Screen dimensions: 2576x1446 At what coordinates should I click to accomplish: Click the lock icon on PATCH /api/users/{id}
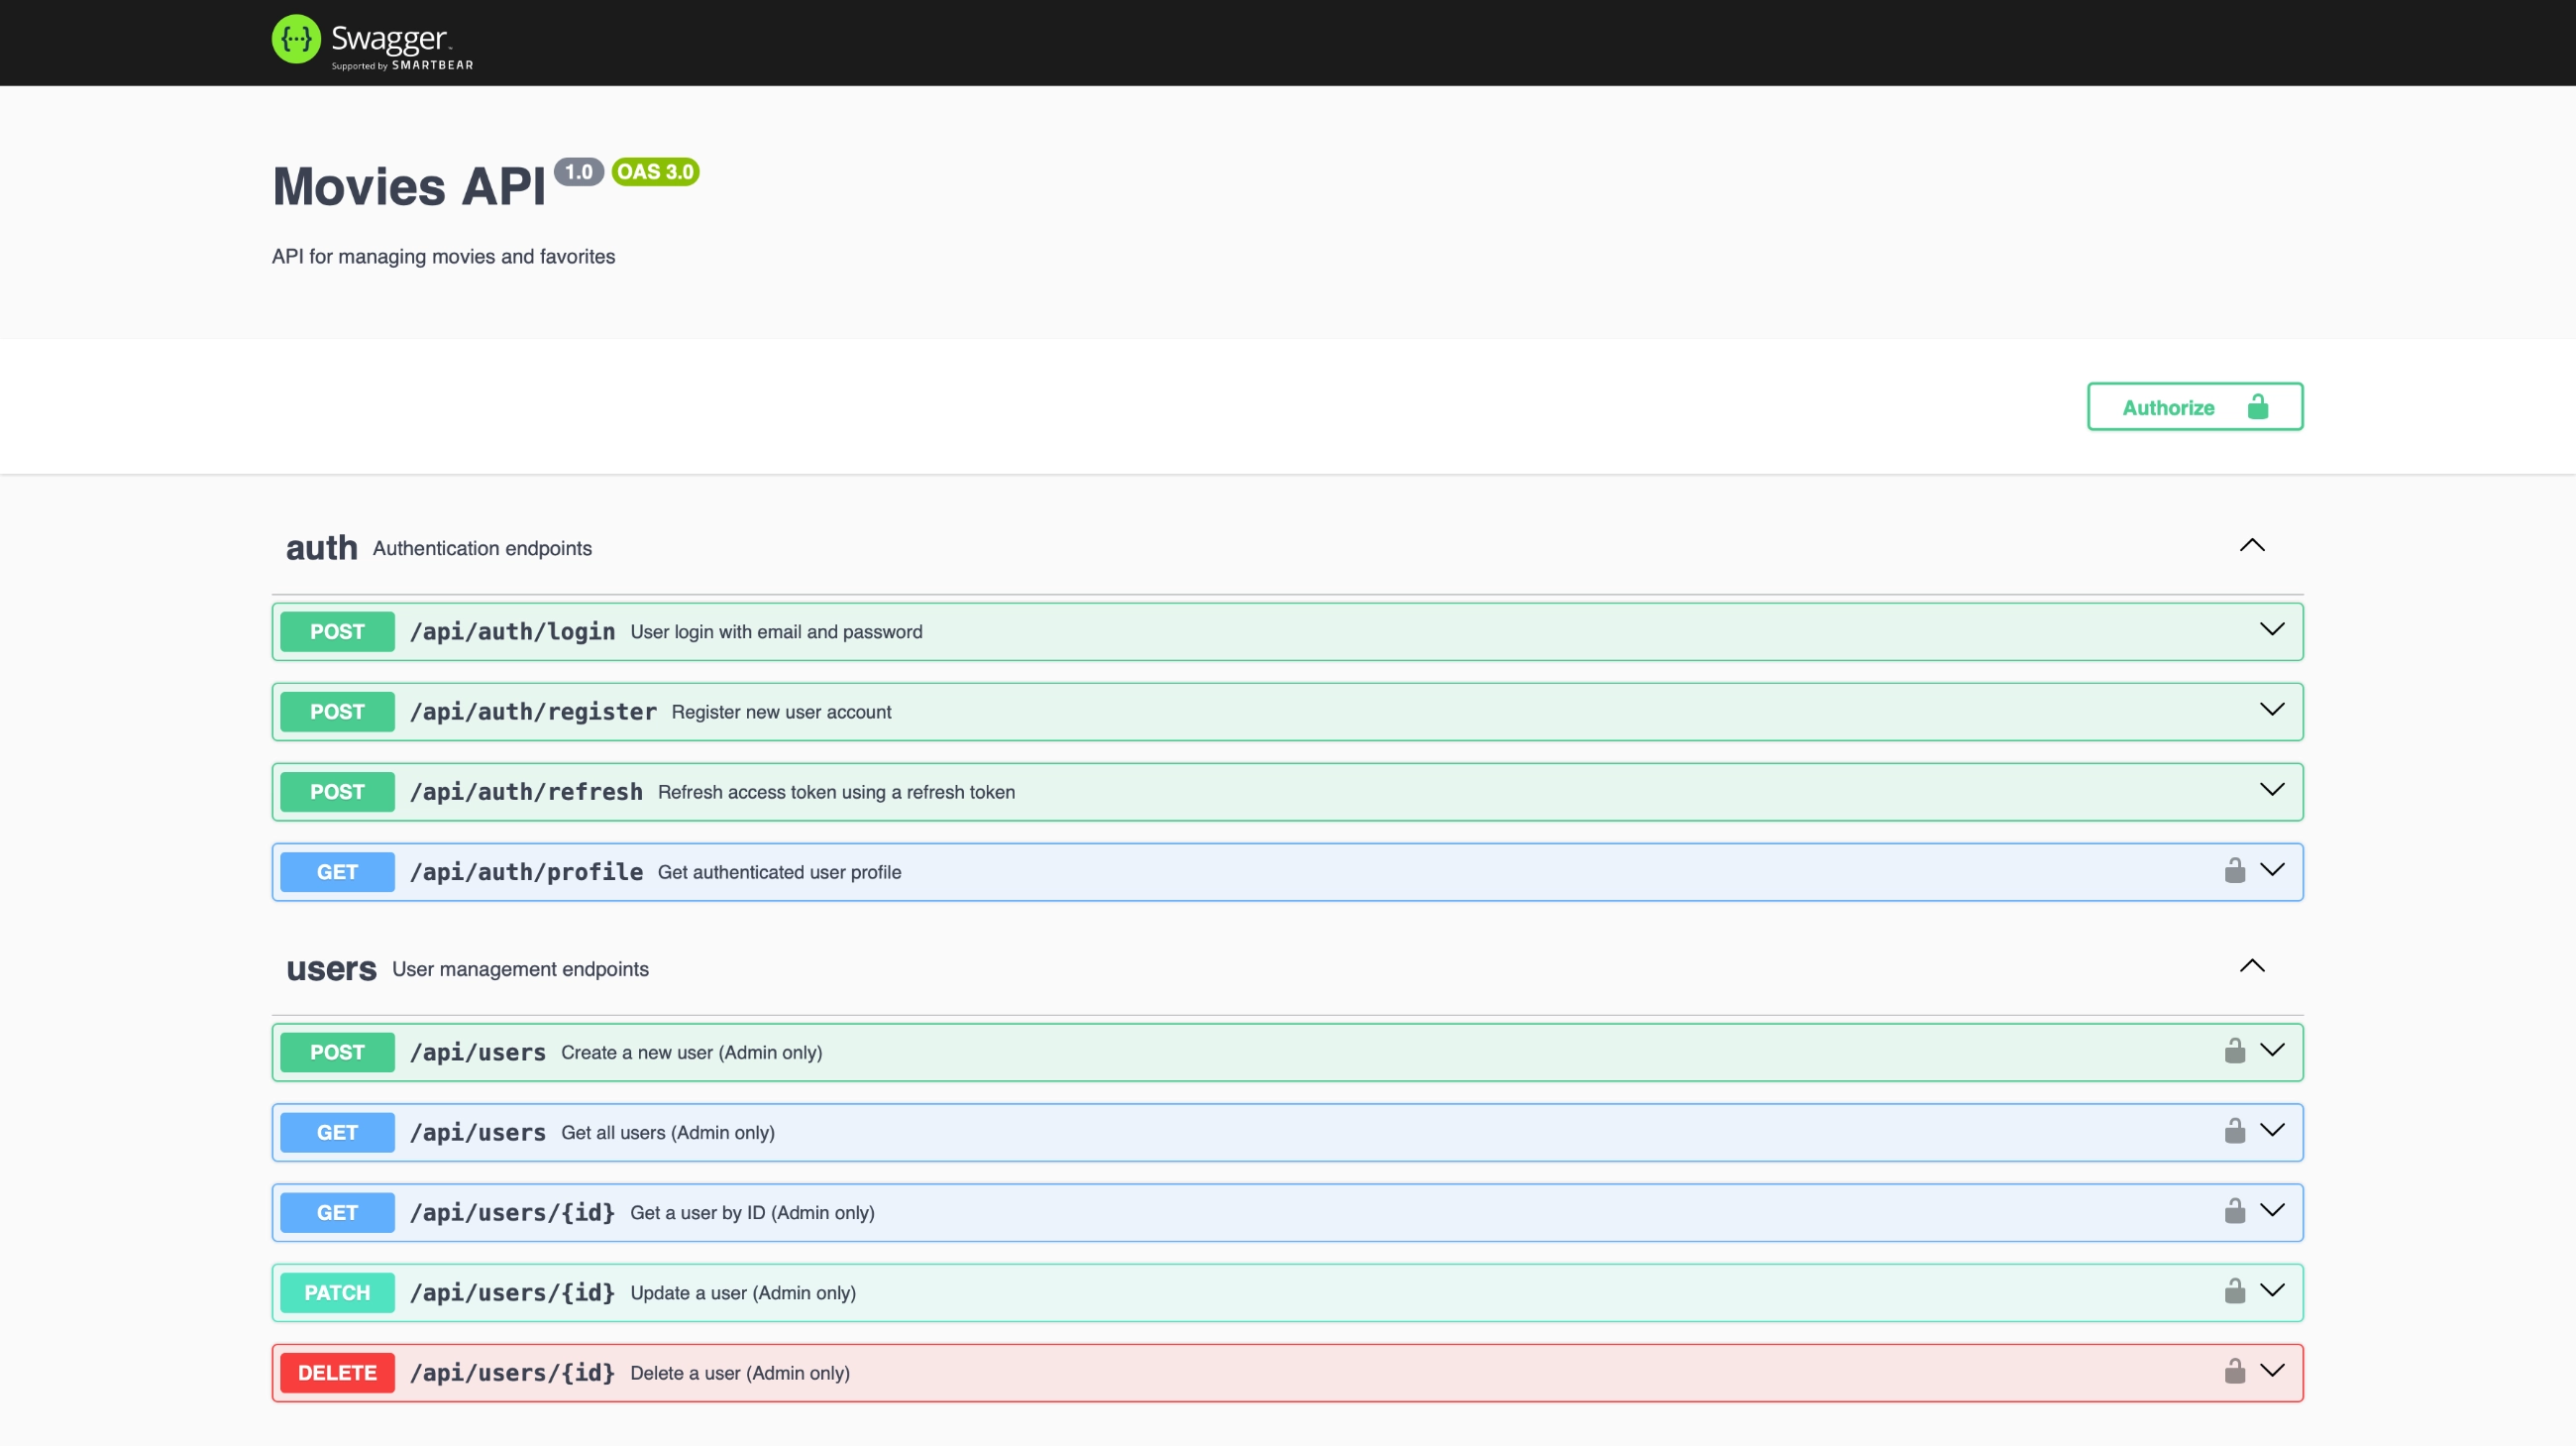[x=2236, y=1291]
